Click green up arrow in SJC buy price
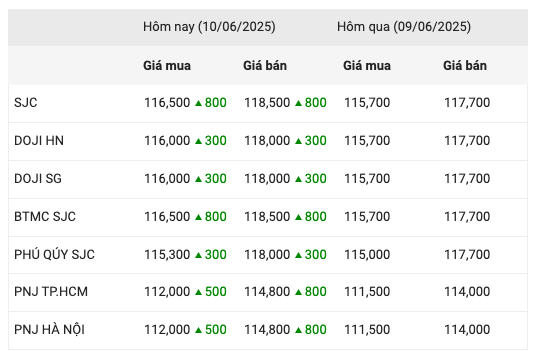Screen dimensions: 534x361 coord(199,103)
